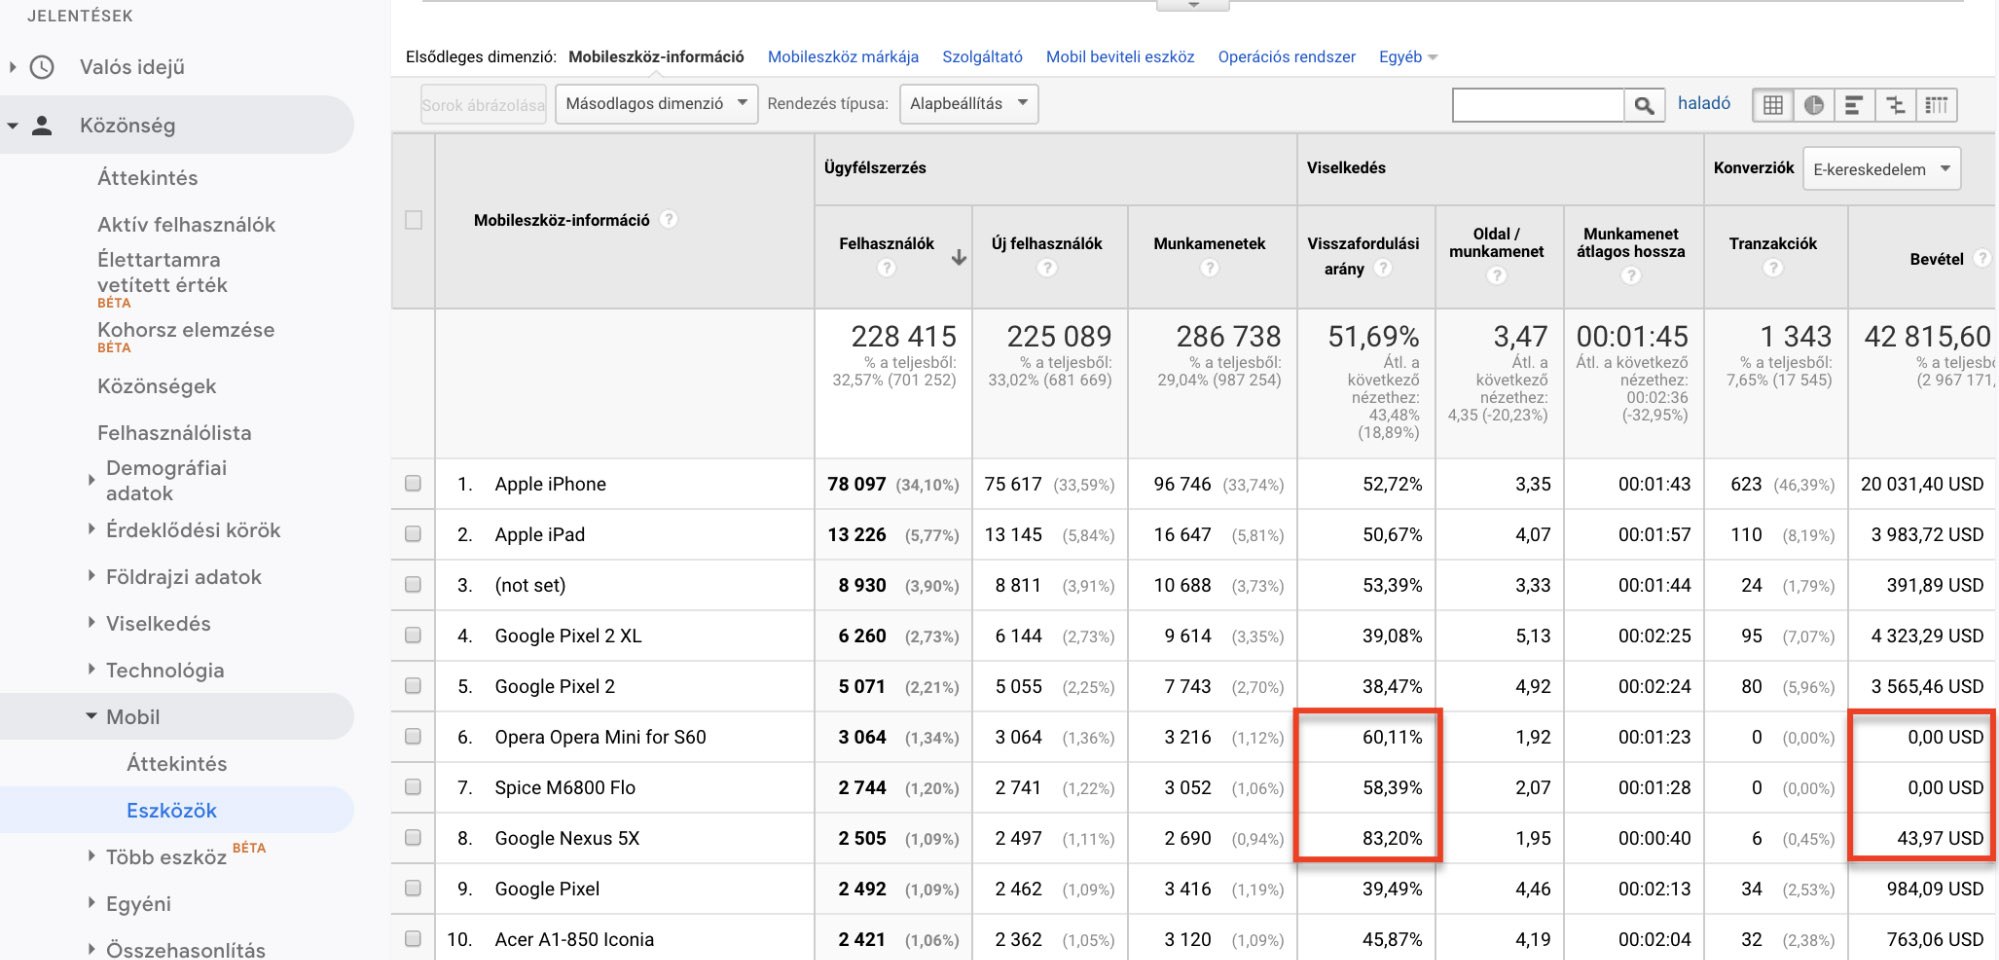Select the performance bar view icon

pyautogui.click(x=1854, y=104)
